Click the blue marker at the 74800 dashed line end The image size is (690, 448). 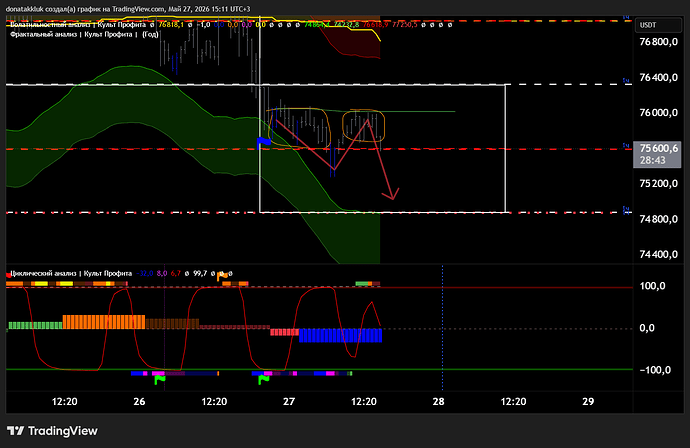(x=626, y=210)
